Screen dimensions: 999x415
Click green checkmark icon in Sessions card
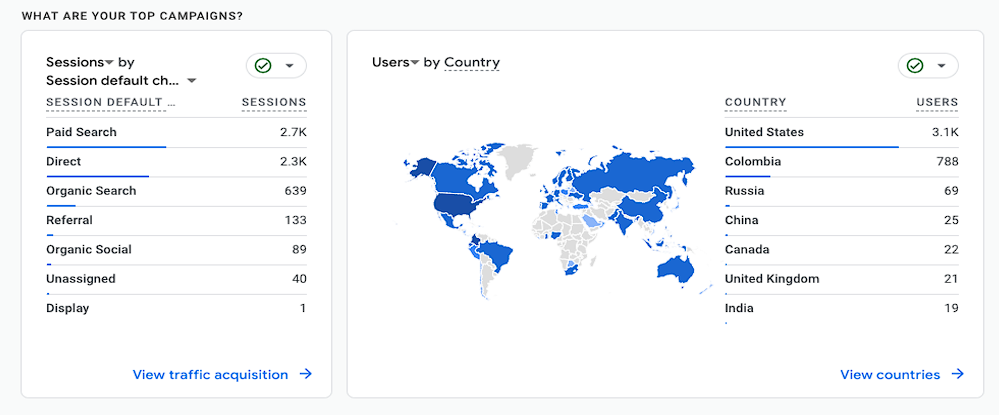tap(263, 66)
